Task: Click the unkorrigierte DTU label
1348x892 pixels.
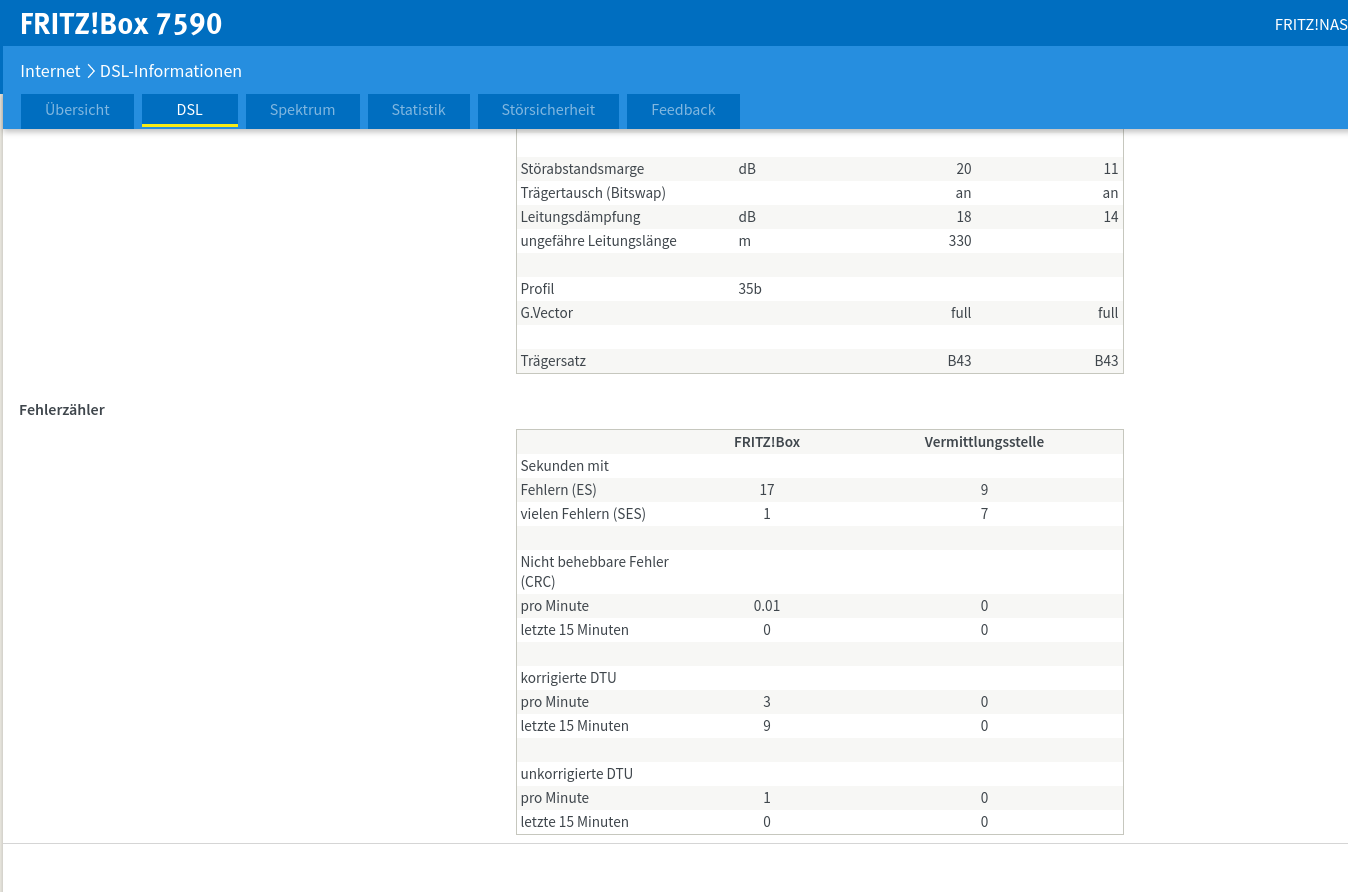Action: [577, 774]
